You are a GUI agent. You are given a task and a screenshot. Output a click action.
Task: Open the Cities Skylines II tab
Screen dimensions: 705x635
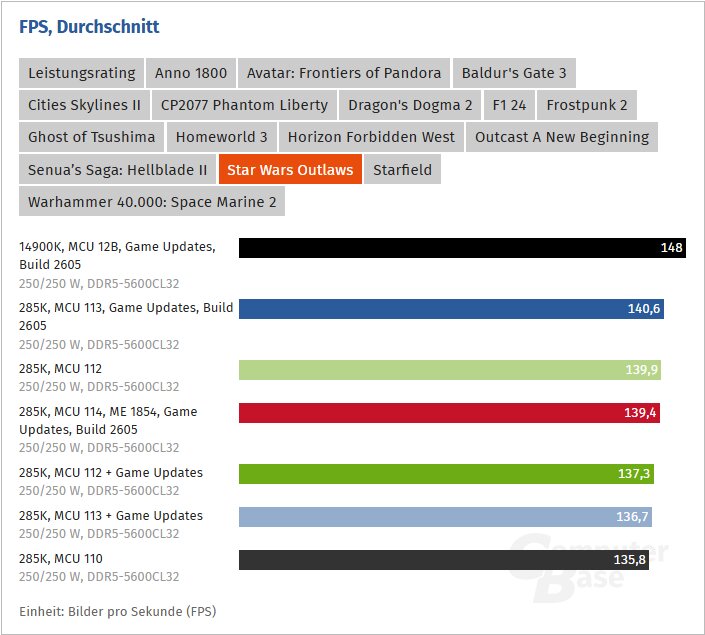(x=84, y=105)
